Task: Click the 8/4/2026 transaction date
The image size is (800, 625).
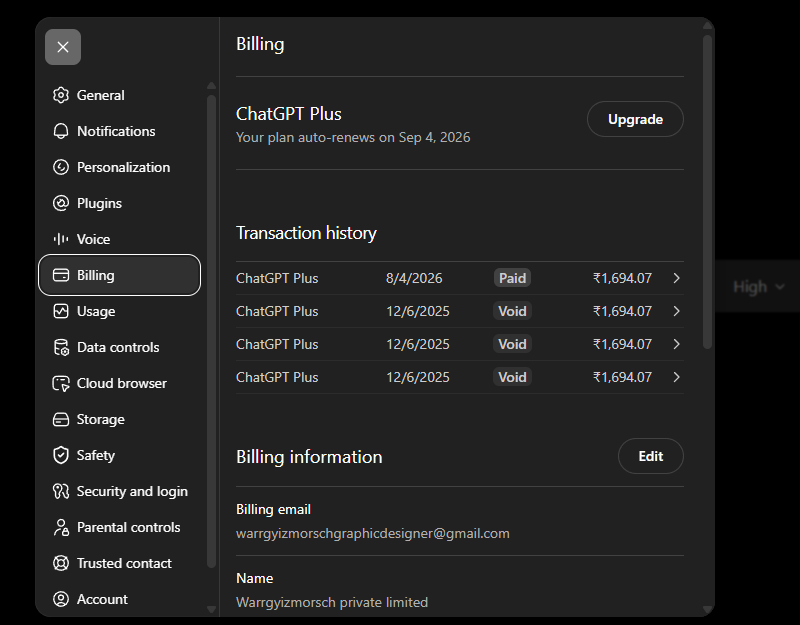Action: [x=414, y=278]
